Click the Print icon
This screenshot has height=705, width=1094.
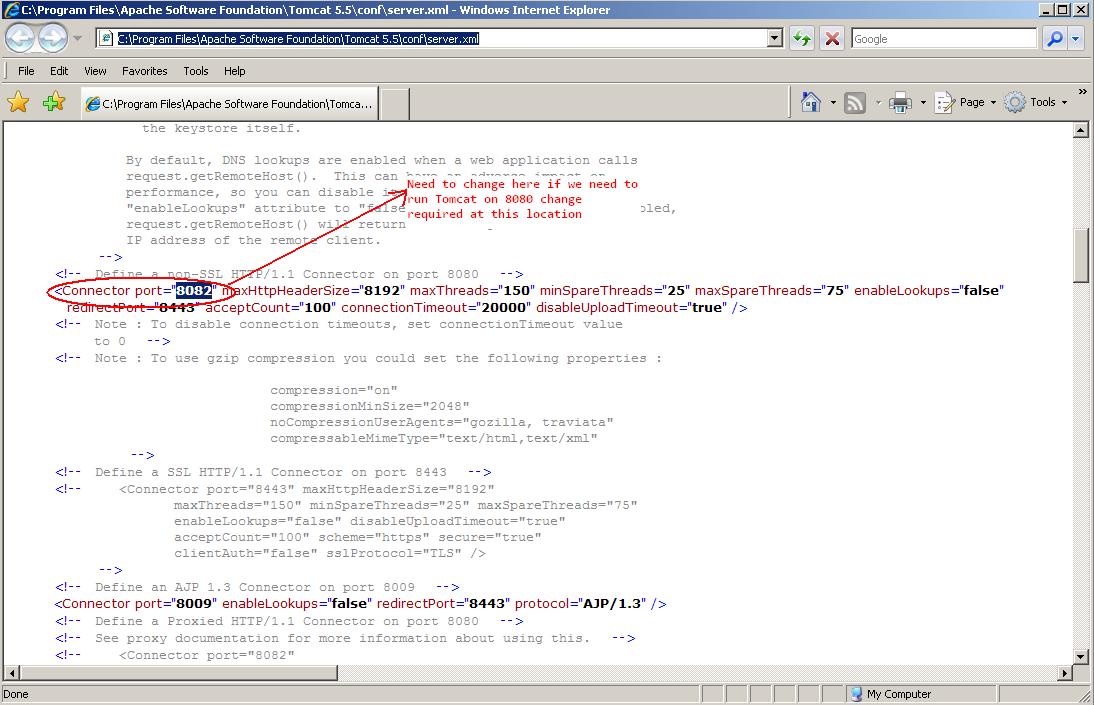(900, 103)
